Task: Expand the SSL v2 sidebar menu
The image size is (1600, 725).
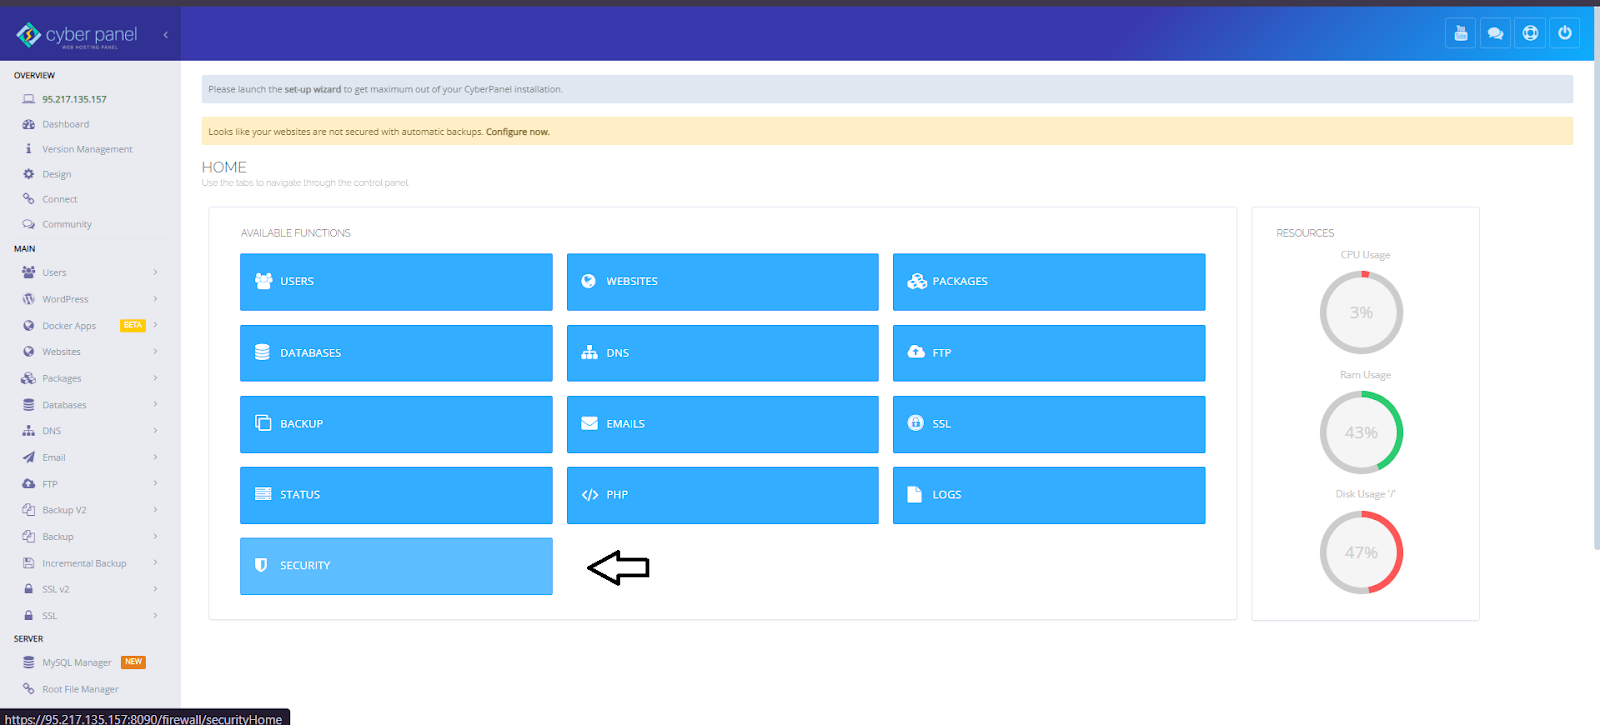Action: [90, 589]
